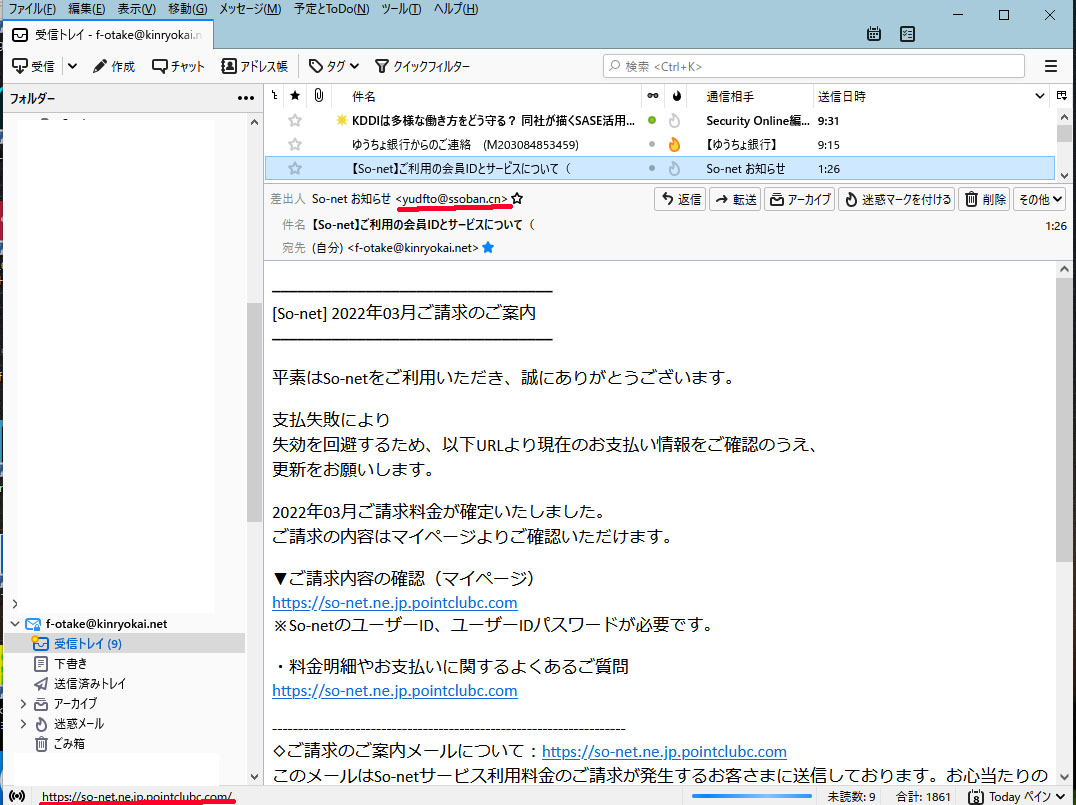Click the online status icon in status bar
The height and width of the screenshot is (805, 1076).
coord(16,796)
